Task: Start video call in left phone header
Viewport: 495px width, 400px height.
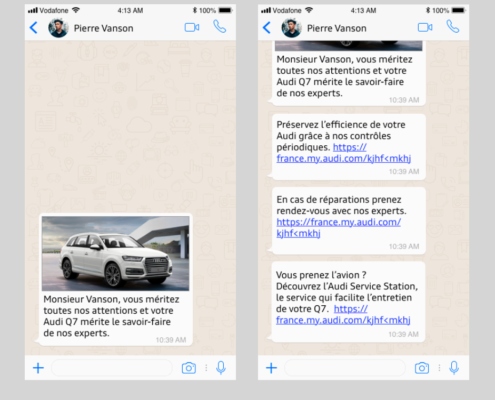Action: (x=192, y=27)
